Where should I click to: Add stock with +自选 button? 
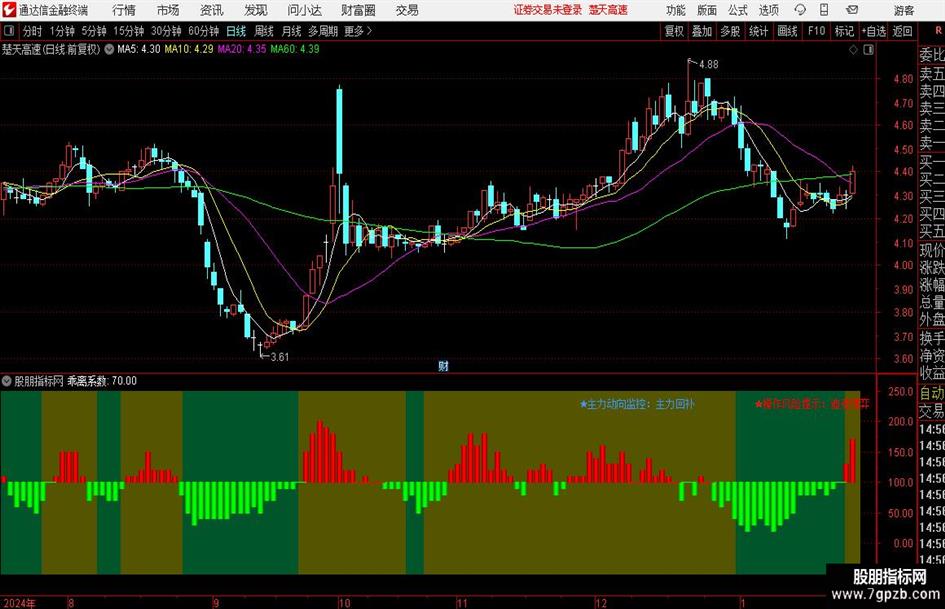(873, 31)
